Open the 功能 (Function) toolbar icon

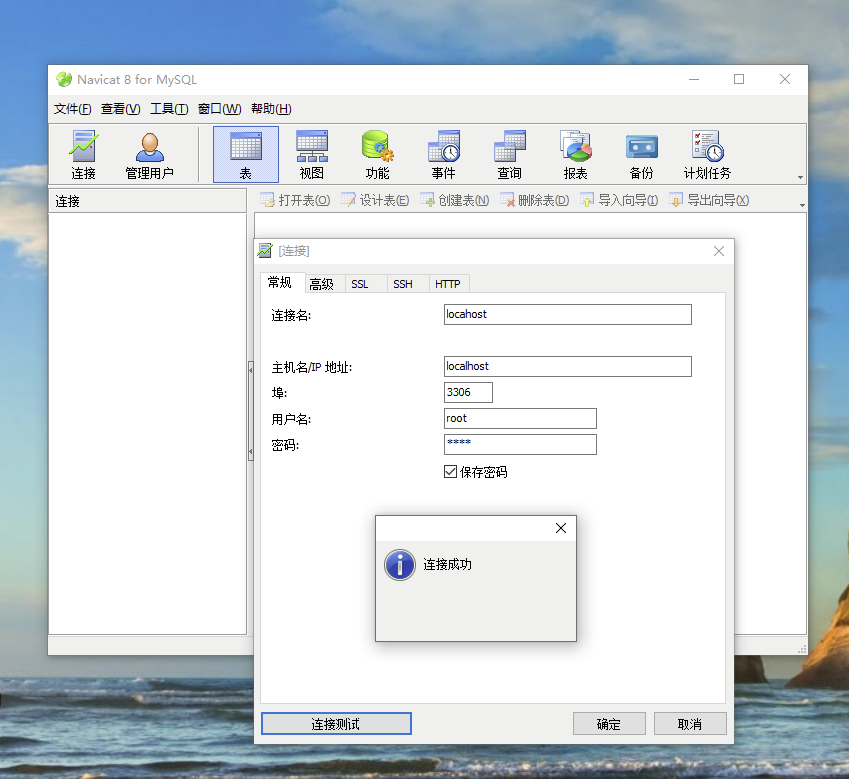click(377, 155)
